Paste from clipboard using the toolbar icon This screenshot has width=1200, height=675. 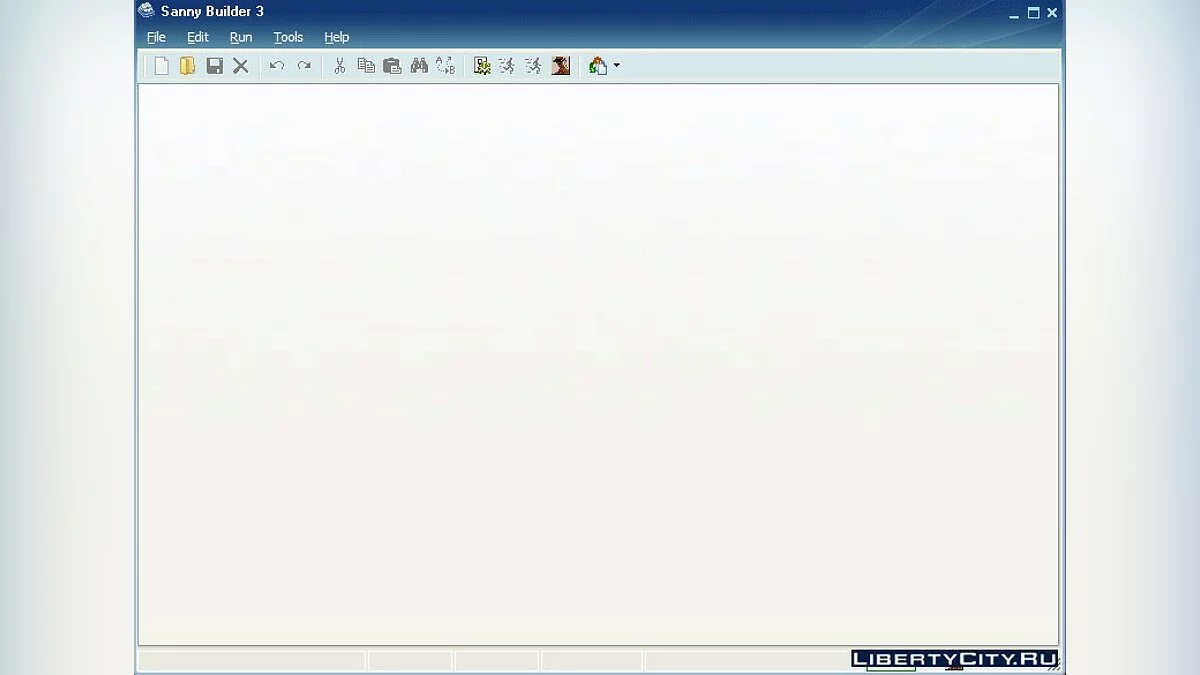393,66
